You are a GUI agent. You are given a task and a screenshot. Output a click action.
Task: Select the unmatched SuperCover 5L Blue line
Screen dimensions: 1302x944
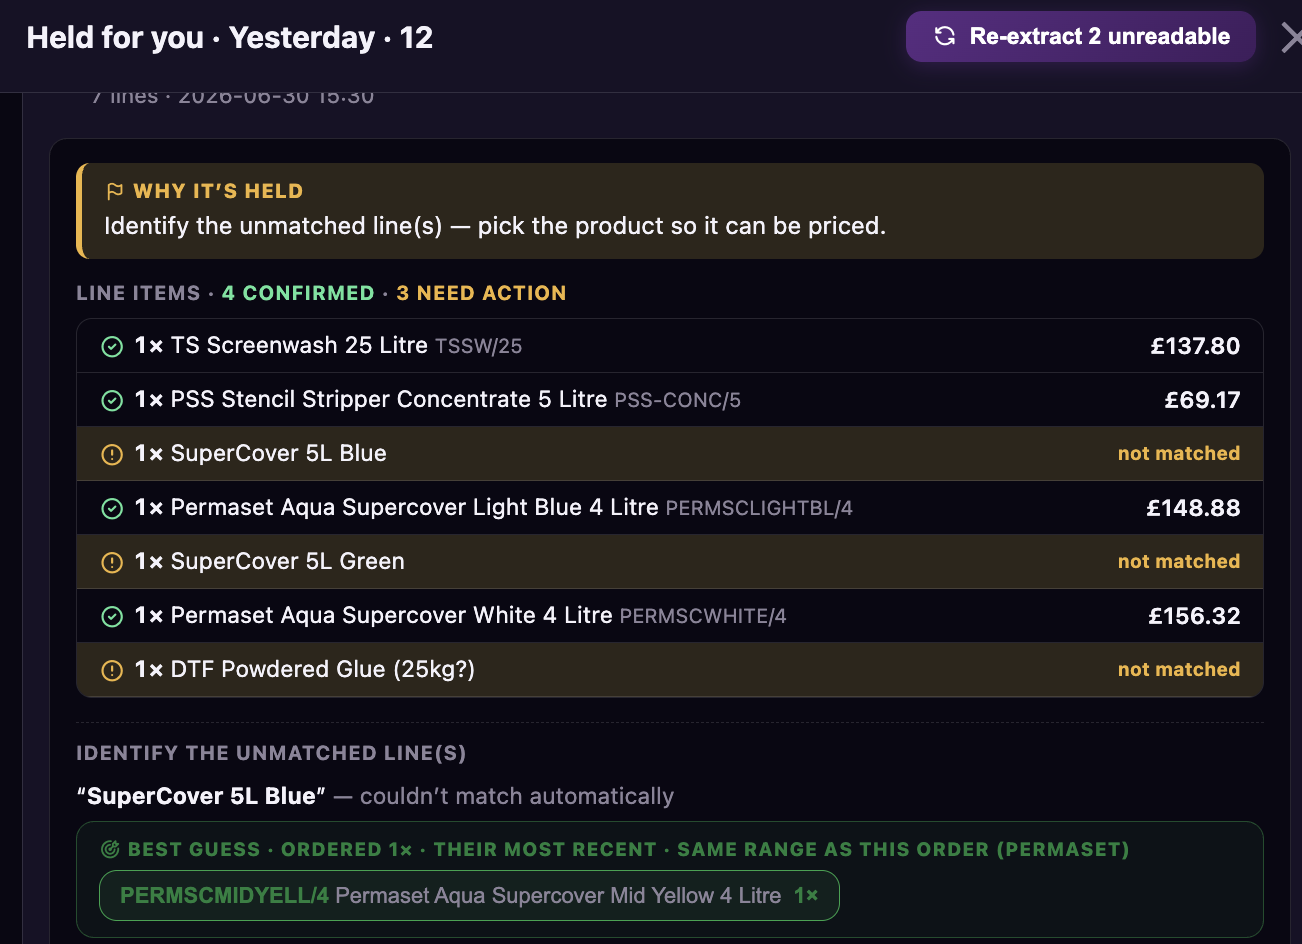(x=670, y=454)
